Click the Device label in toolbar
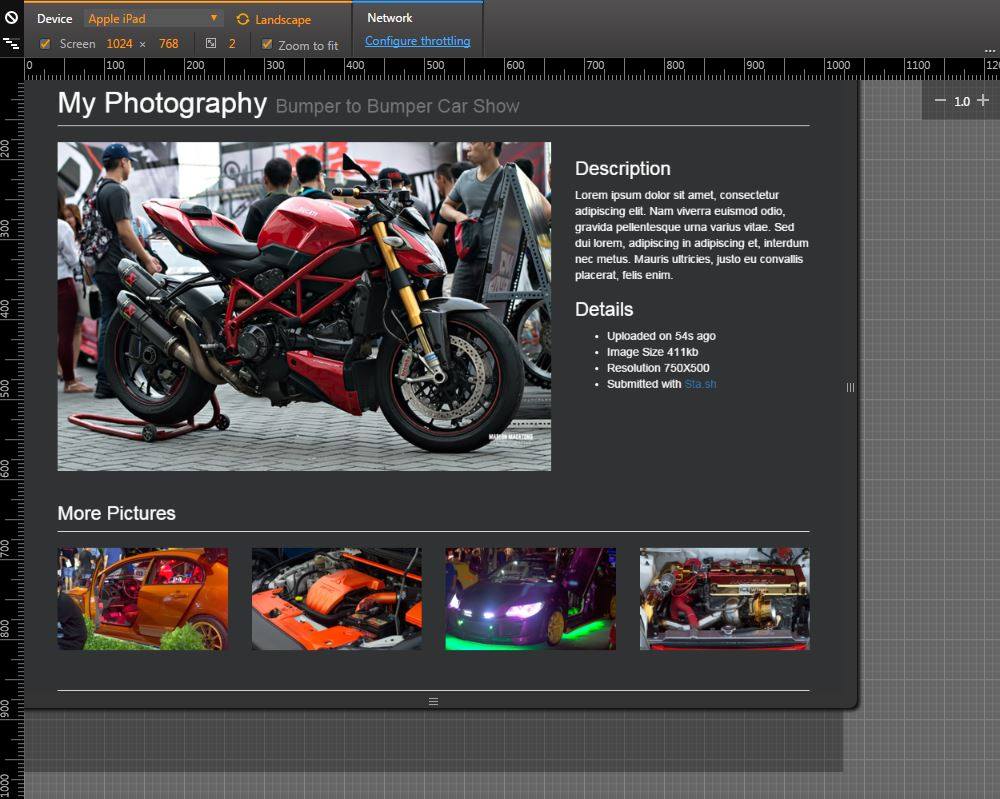 pos(54,18)
